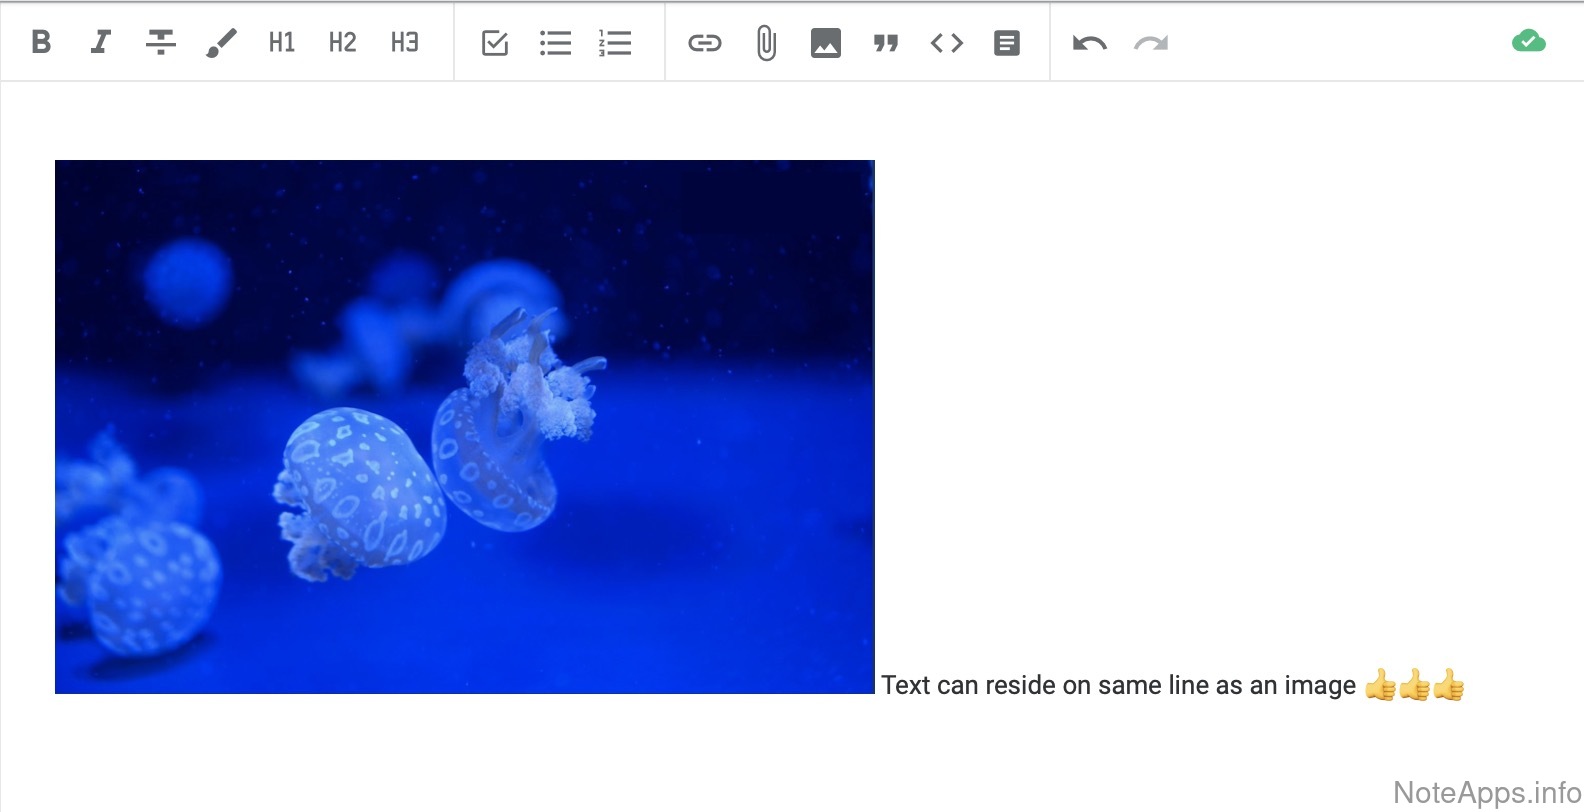
Task: Toggle strikethrough text formatting
Action: point(160,42)
